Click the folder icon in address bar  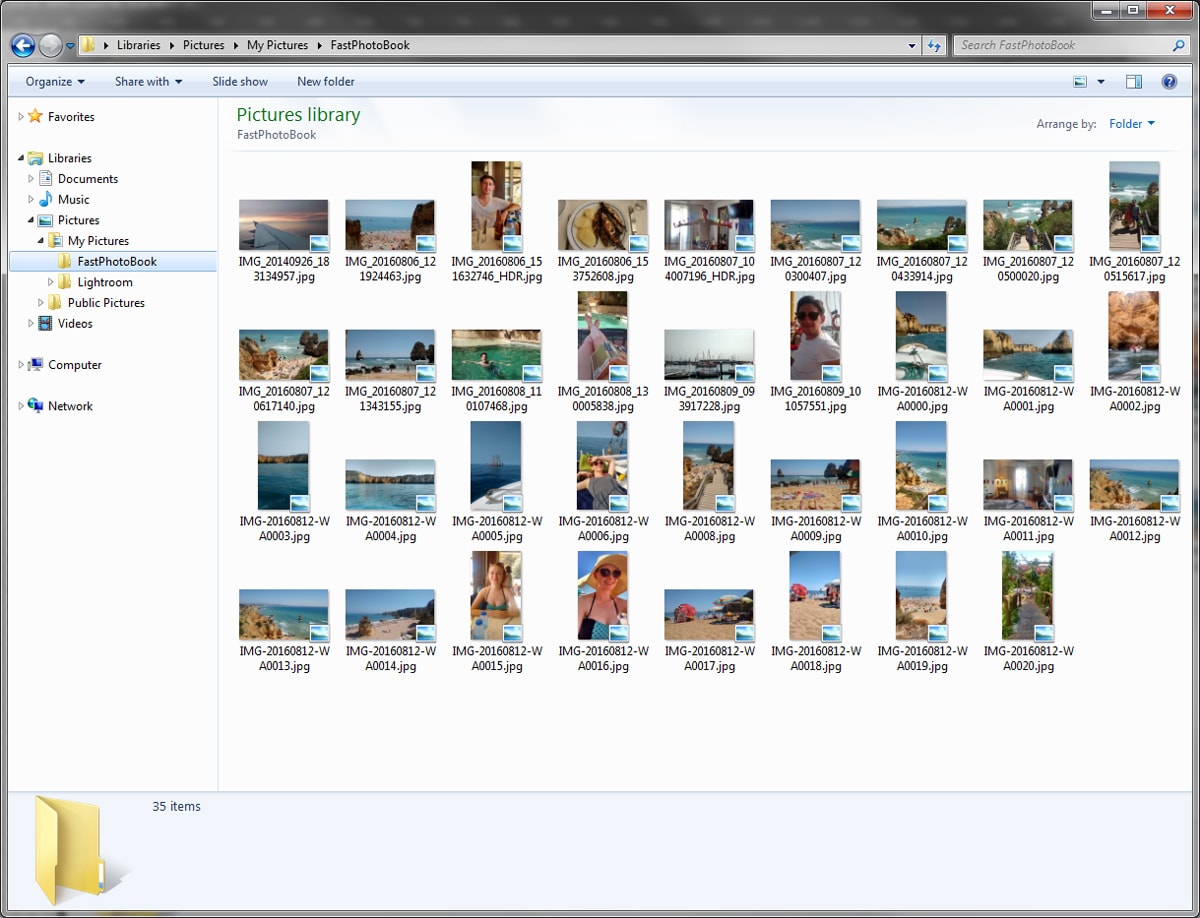[x=88, y=45]
